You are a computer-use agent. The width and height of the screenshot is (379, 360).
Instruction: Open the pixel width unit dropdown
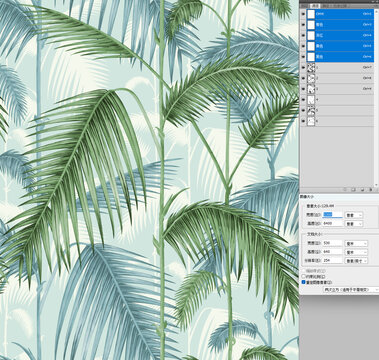click(x=354, y=215)
